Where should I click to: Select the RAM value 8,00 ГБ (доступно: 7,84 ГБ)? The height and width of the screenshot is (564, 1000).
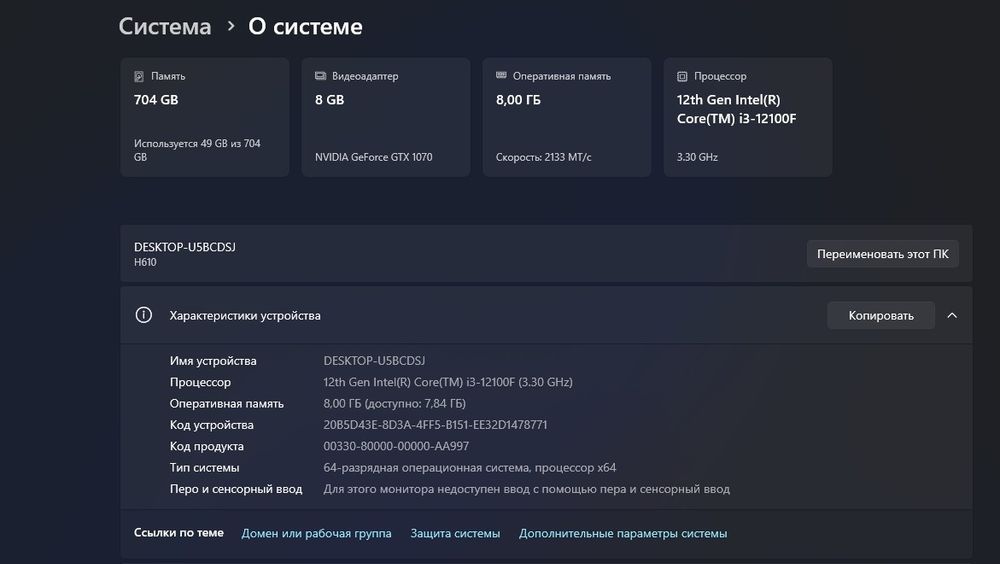coord(394,403)
